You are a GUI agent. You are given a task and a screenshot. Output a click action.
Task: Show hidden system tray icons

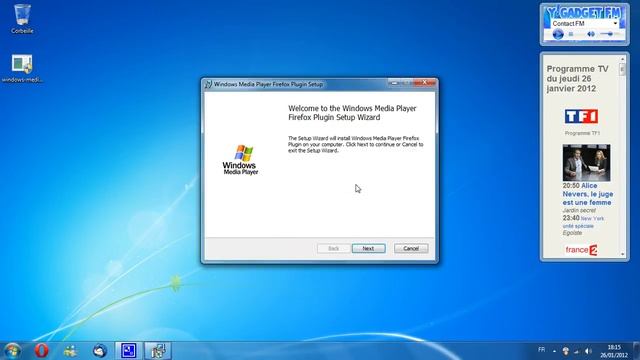[554, 351]
